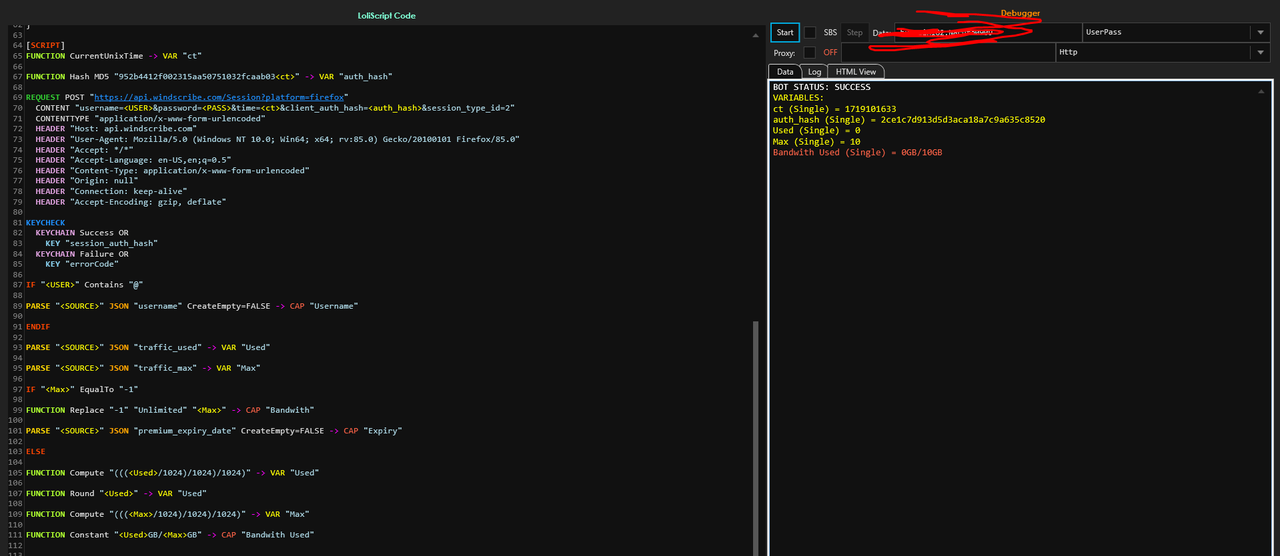The width and height of the screenshot is (1280, 556).
Task: Click the Max (Single) = 10 line
Action: (x=816, y=142)
